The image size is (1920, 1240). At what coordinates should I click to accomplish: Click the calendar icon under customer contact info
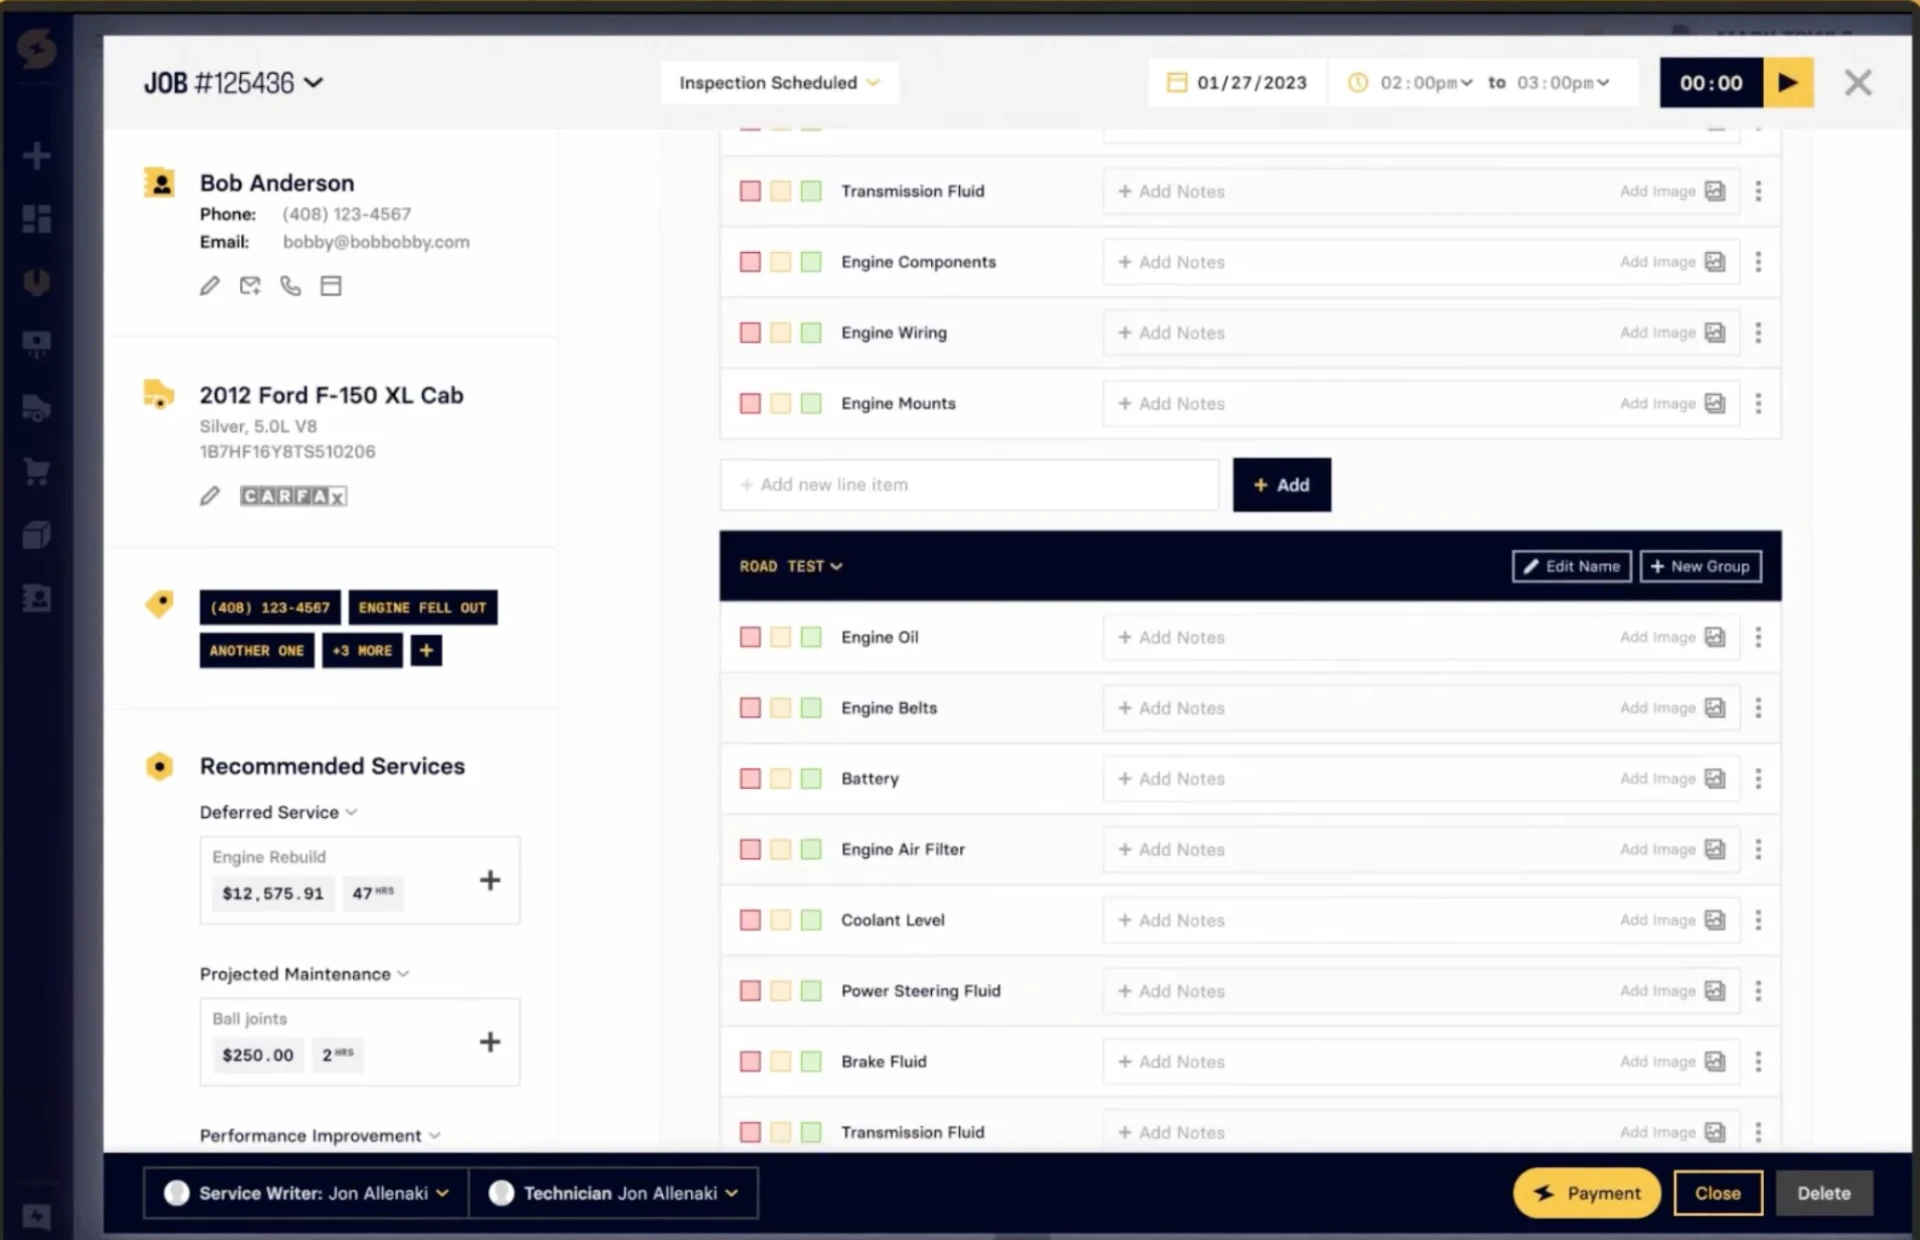pos(331,286)
